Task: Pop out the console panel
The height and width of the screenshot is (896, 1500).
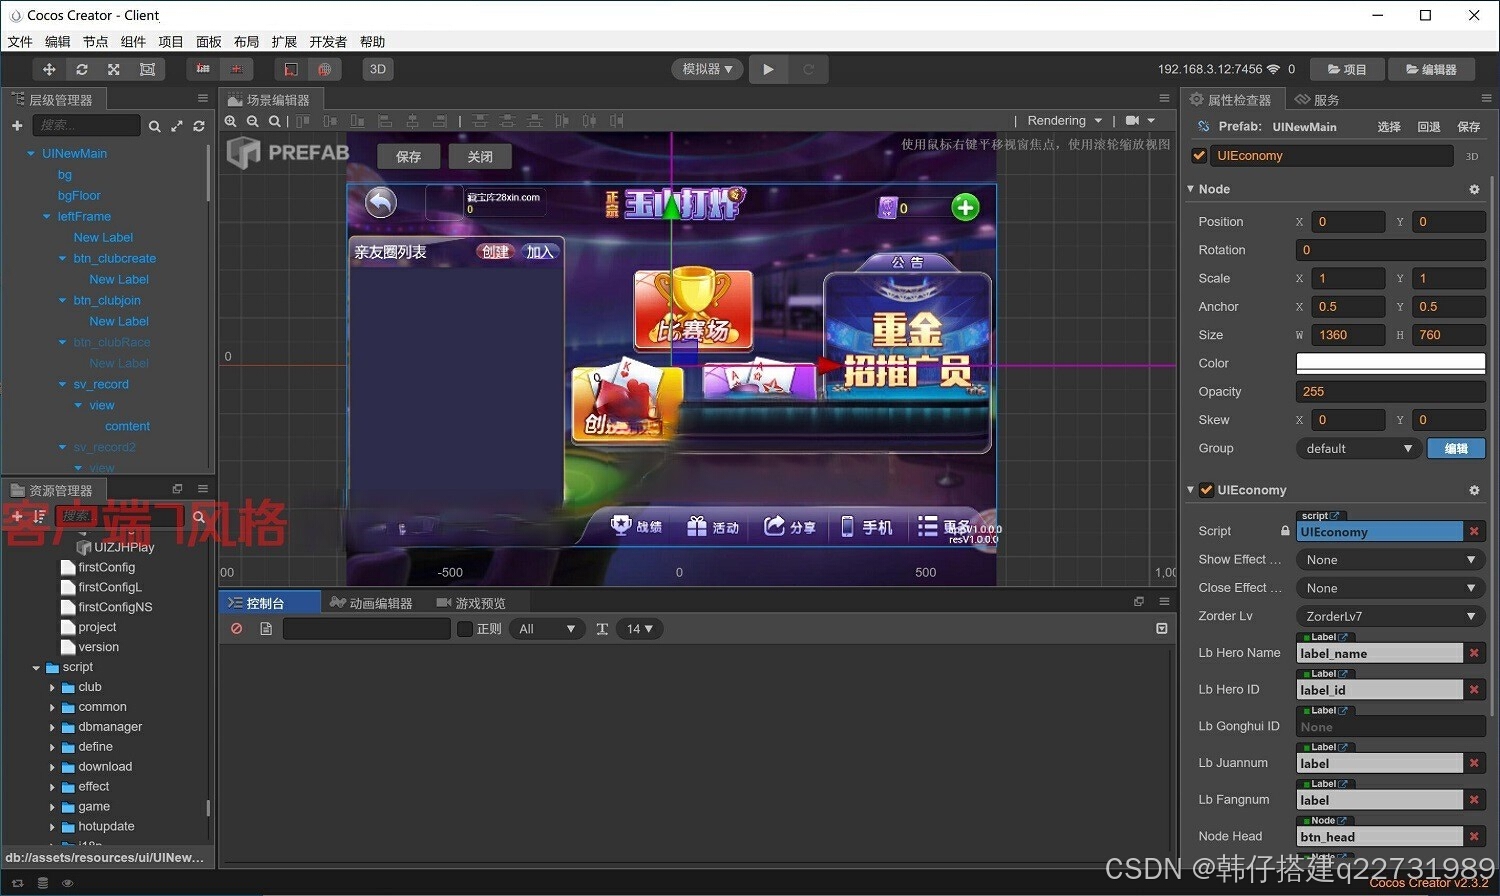Action: [x=1138, y=601]
